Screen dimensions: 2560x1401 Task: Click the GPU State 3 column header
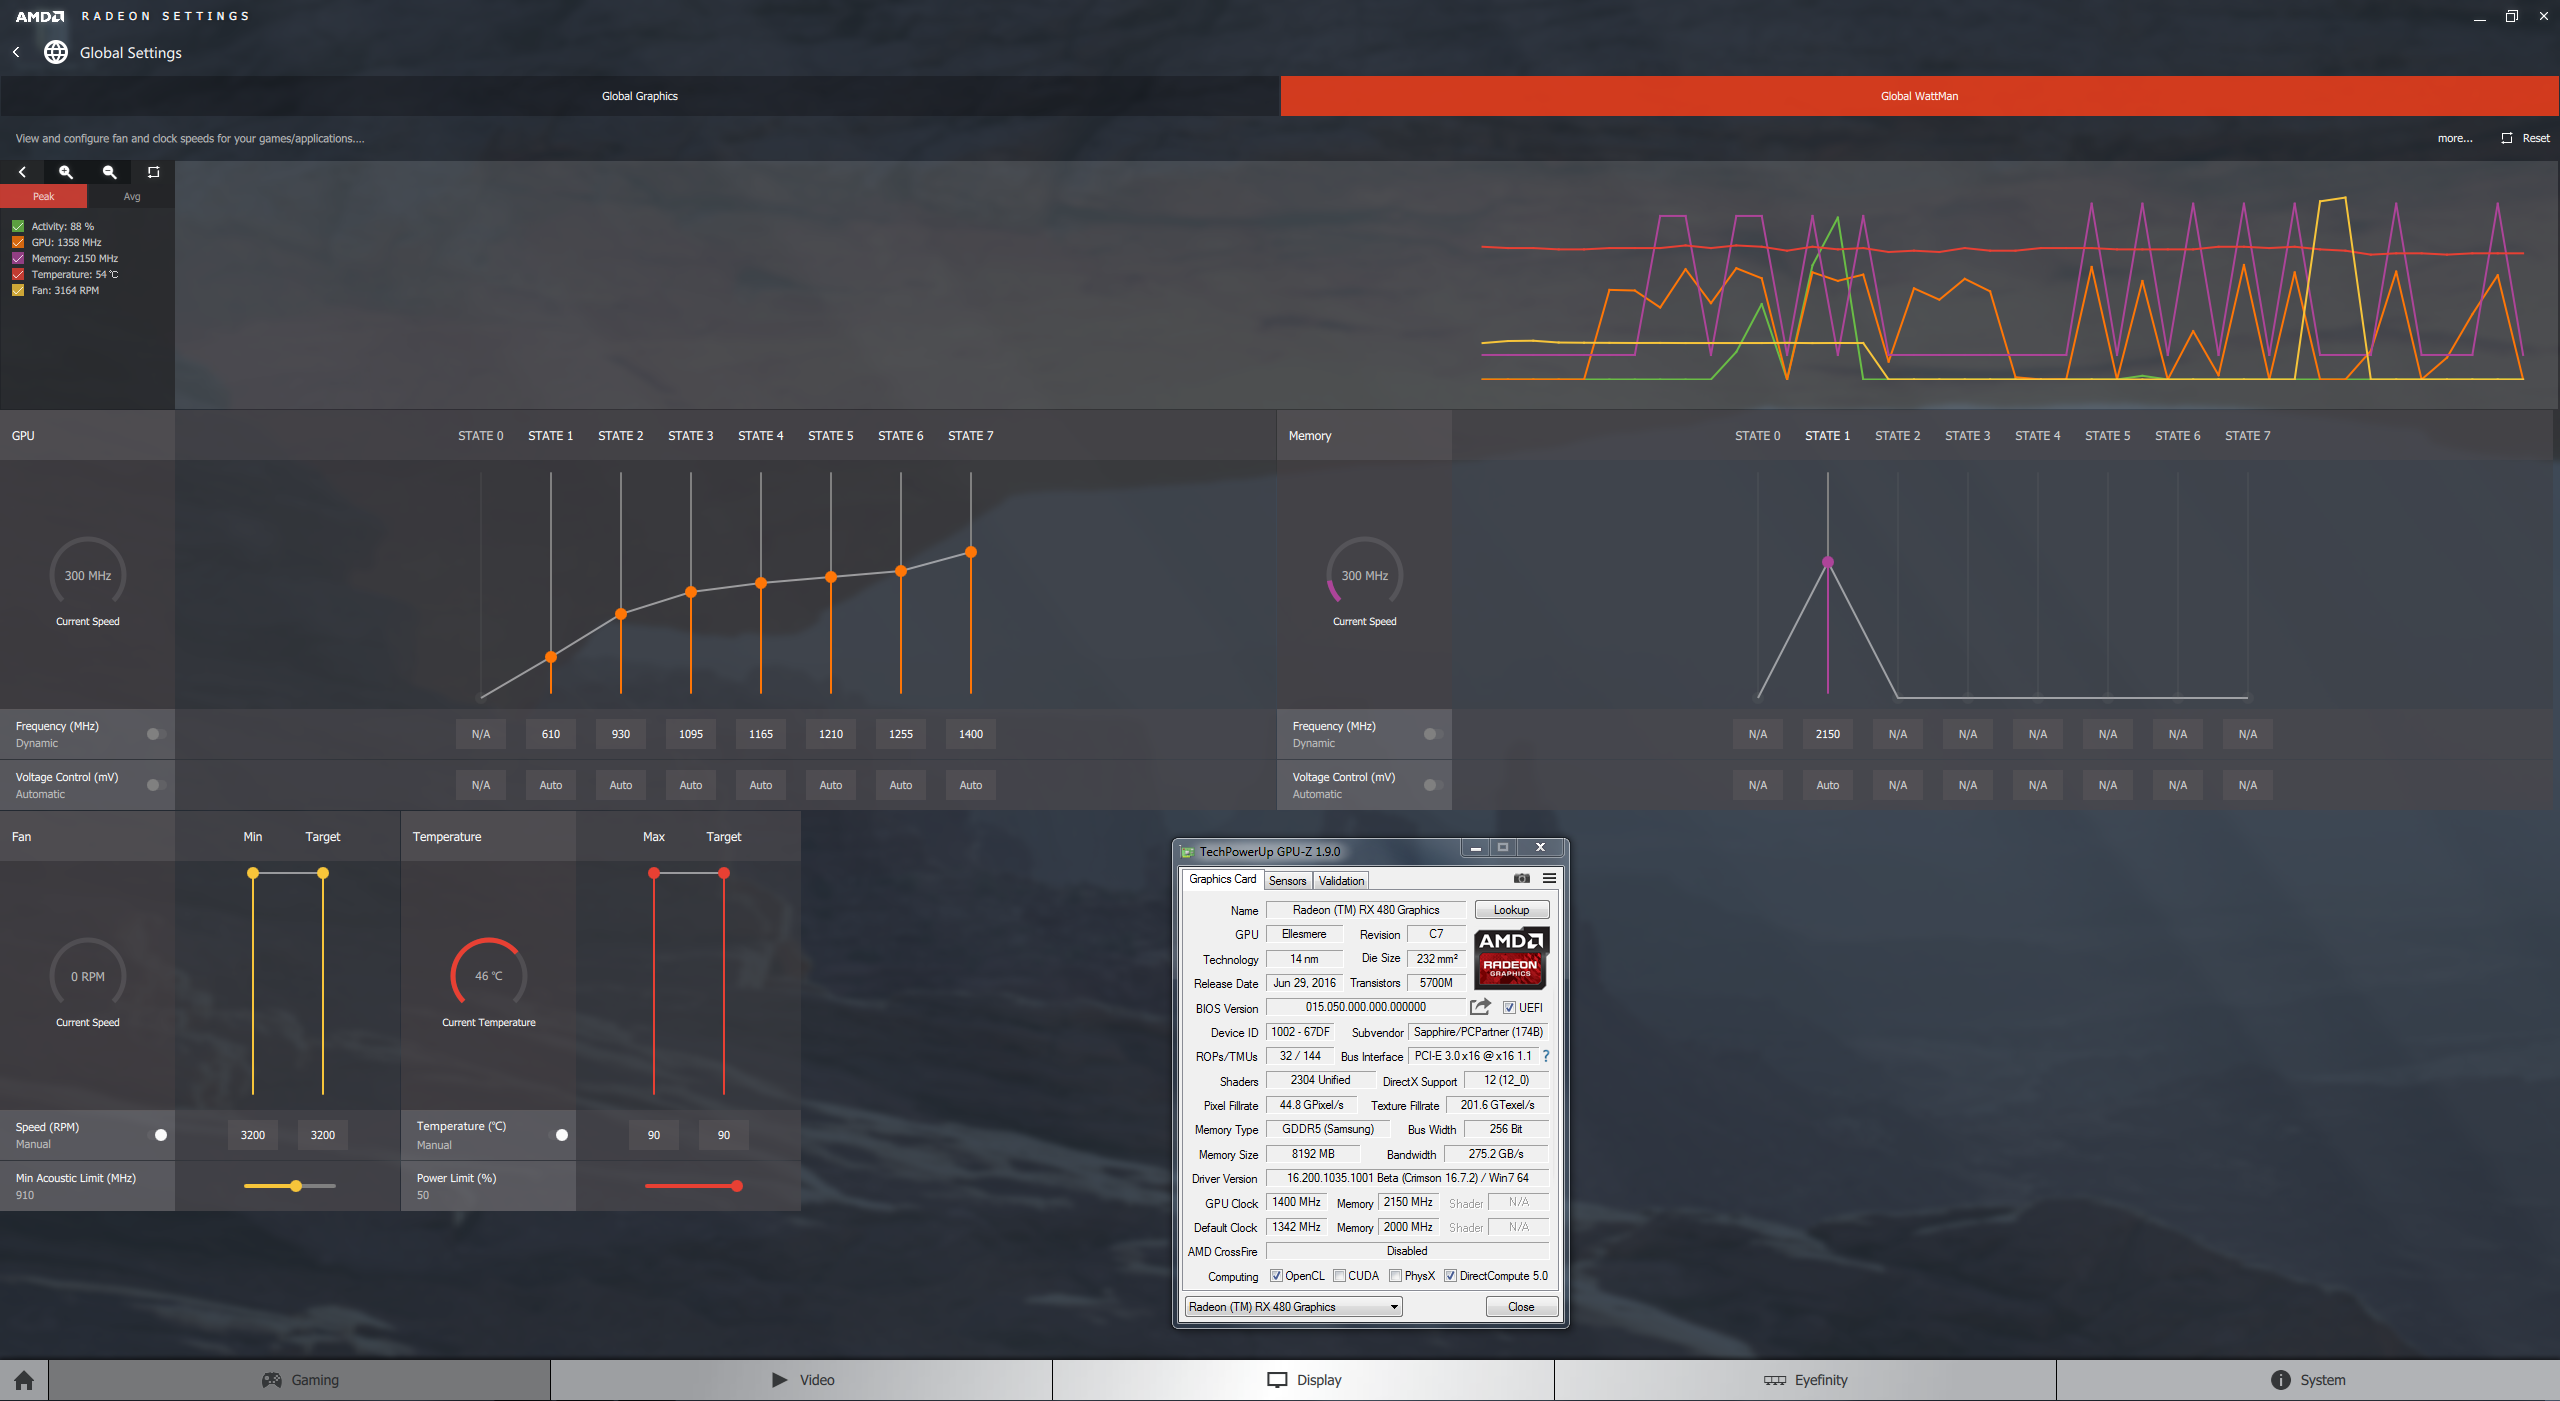[x=691, y=436]
